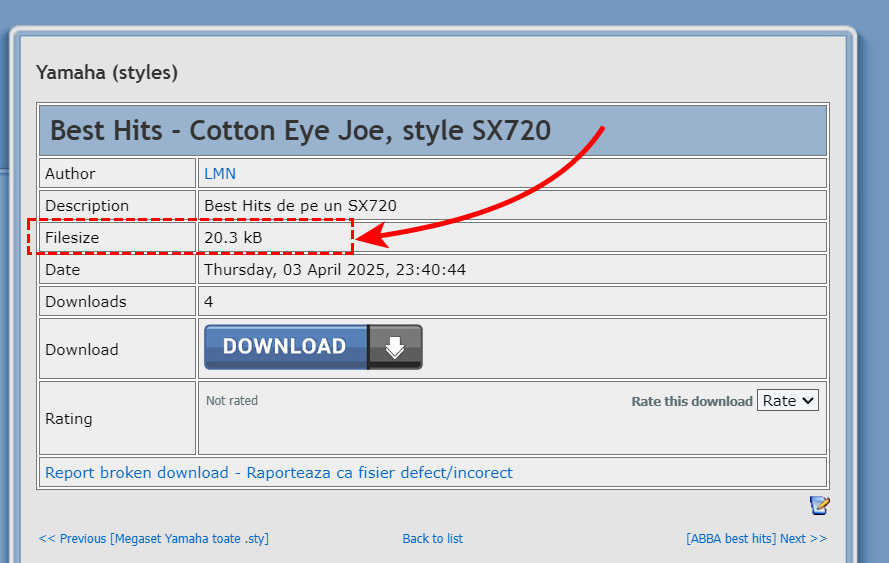Click Report broken download link
Viewport: 889px width, 563px height.
(x=278, y=472)
